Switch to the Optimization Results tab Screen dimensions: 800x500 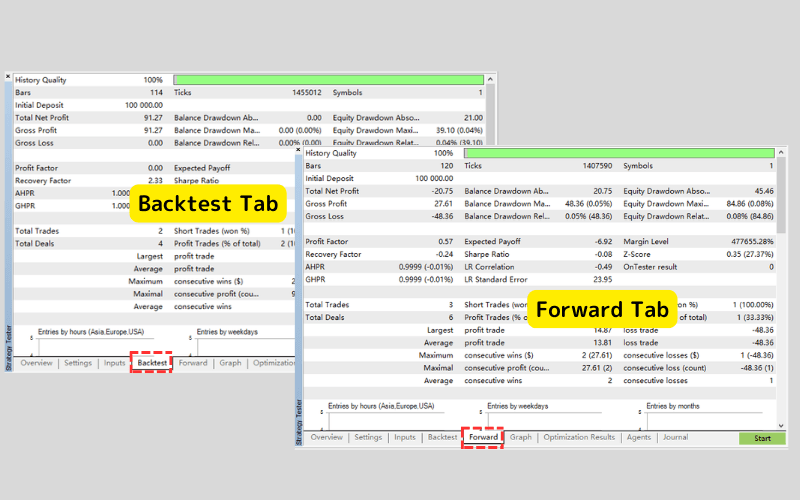click(x=579, y=437)
